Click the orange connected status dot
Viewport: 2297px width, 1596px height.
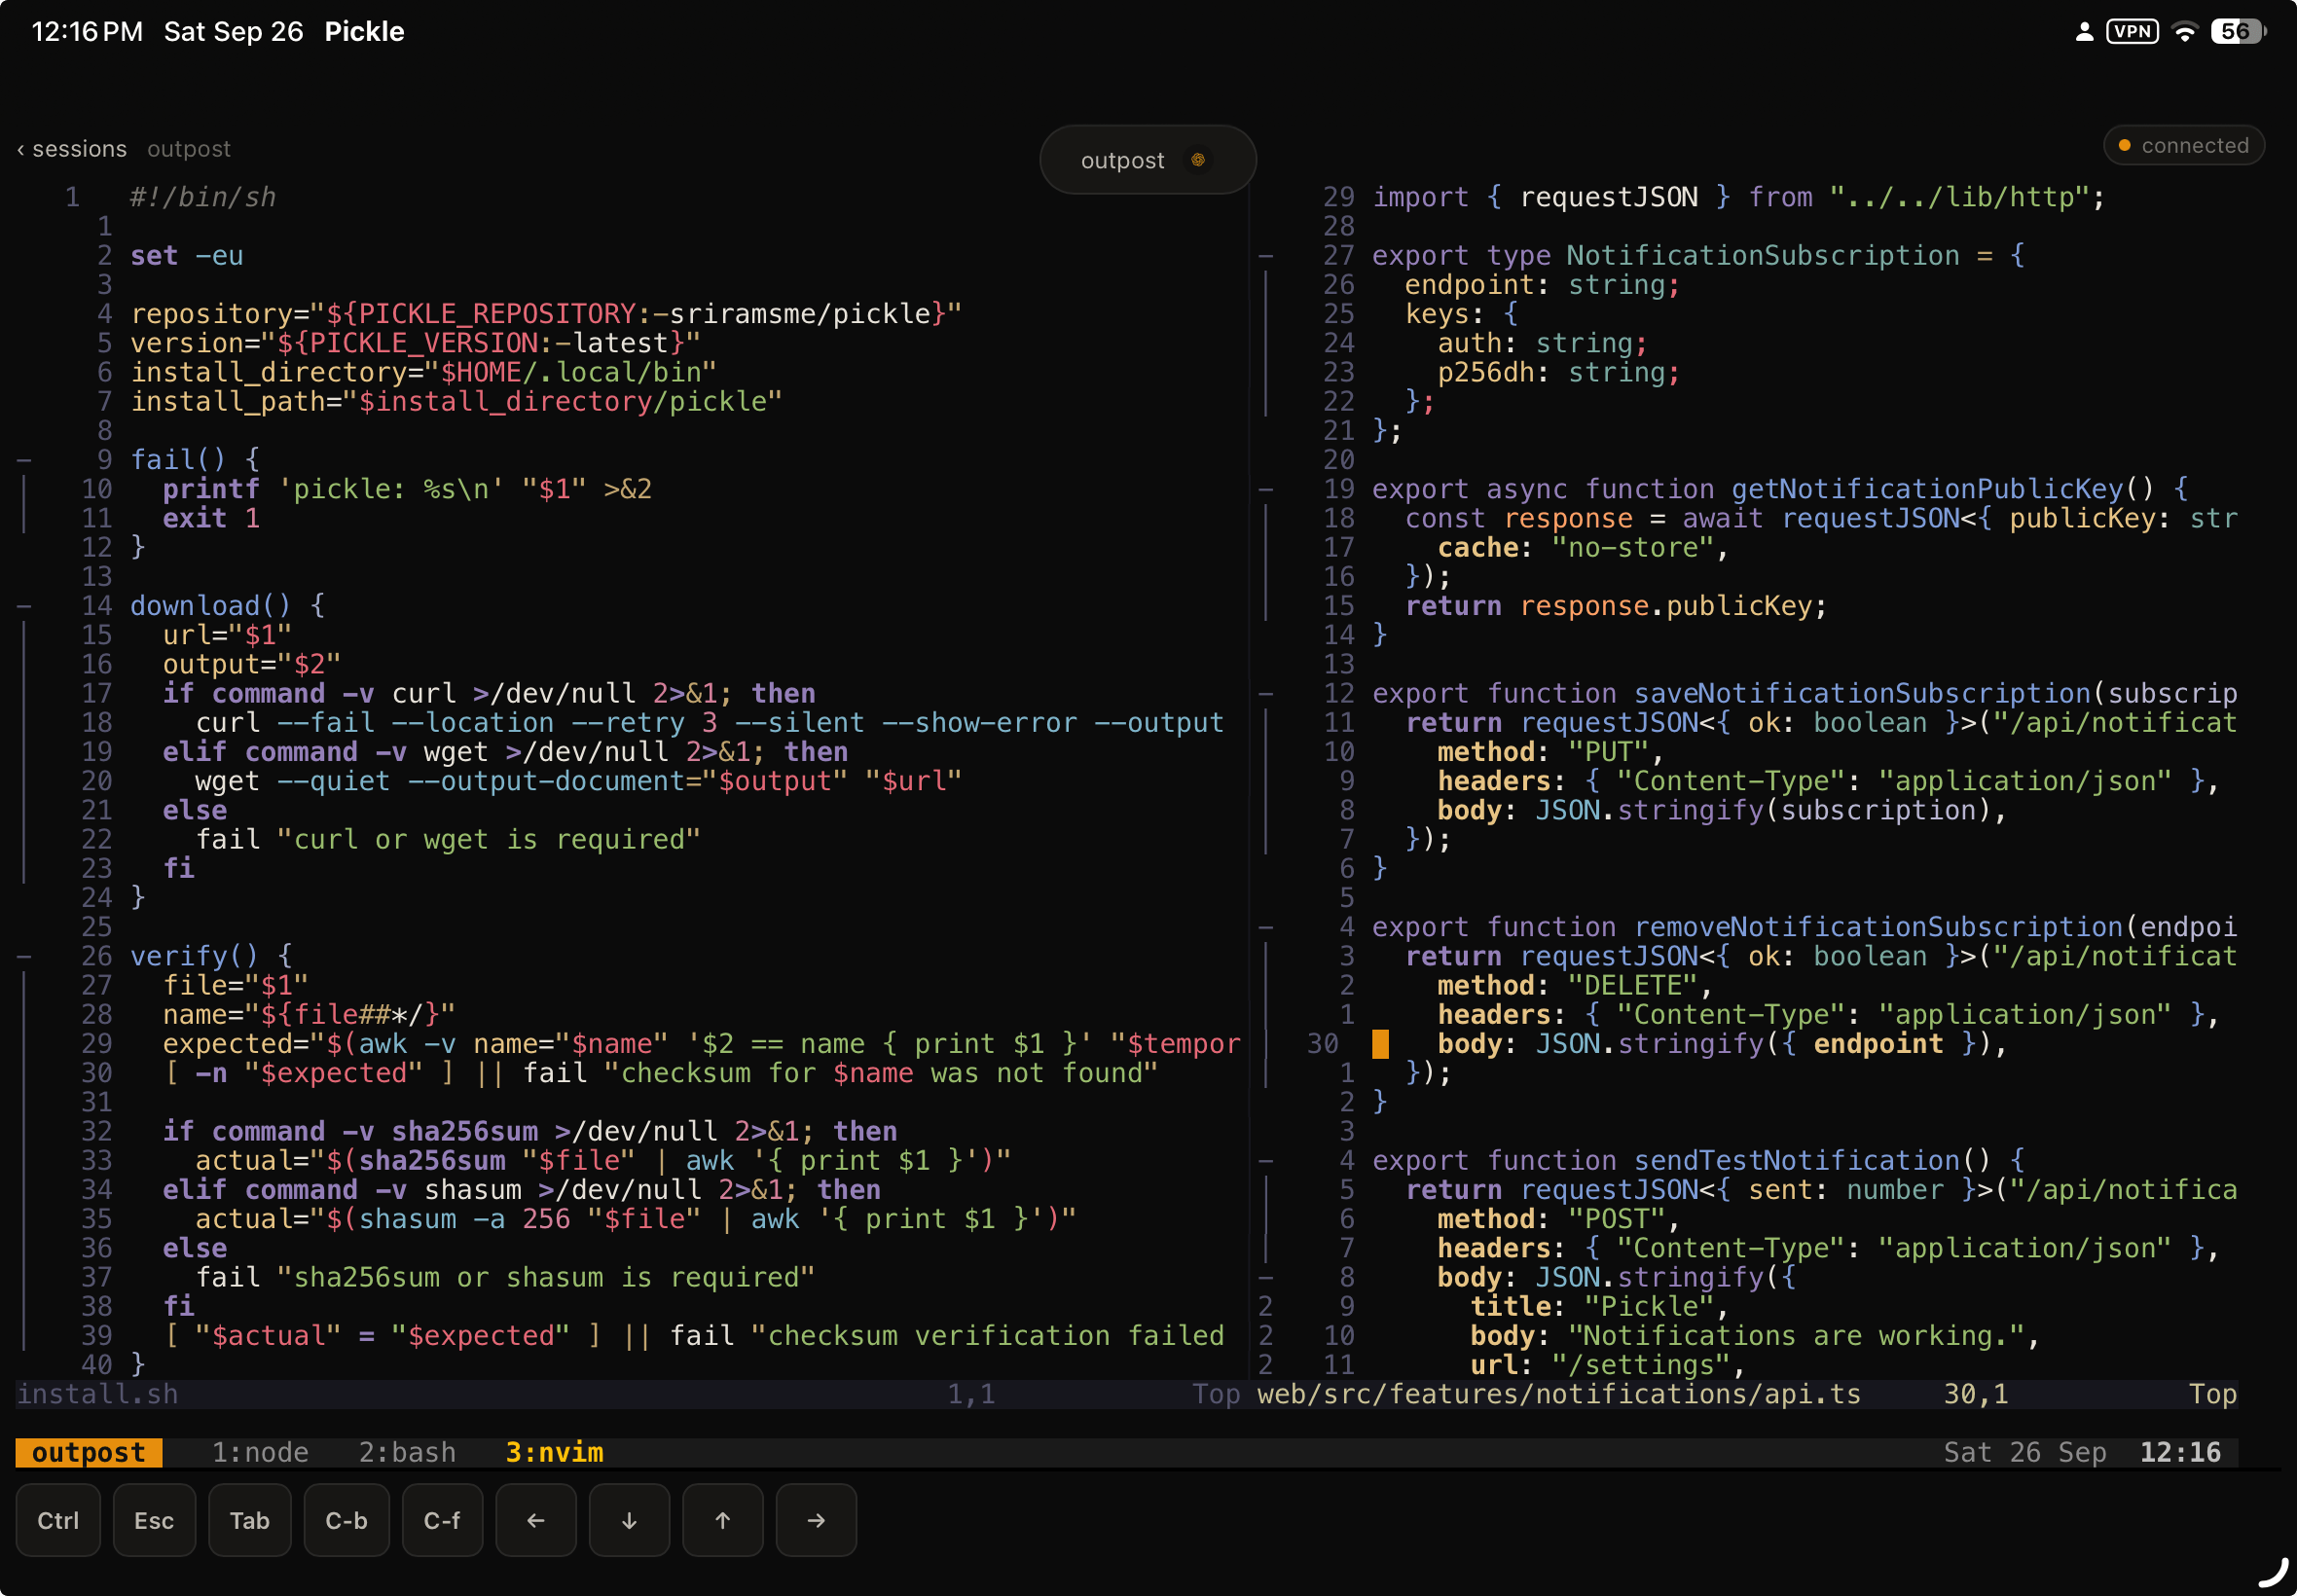[x=2124, y=146]
